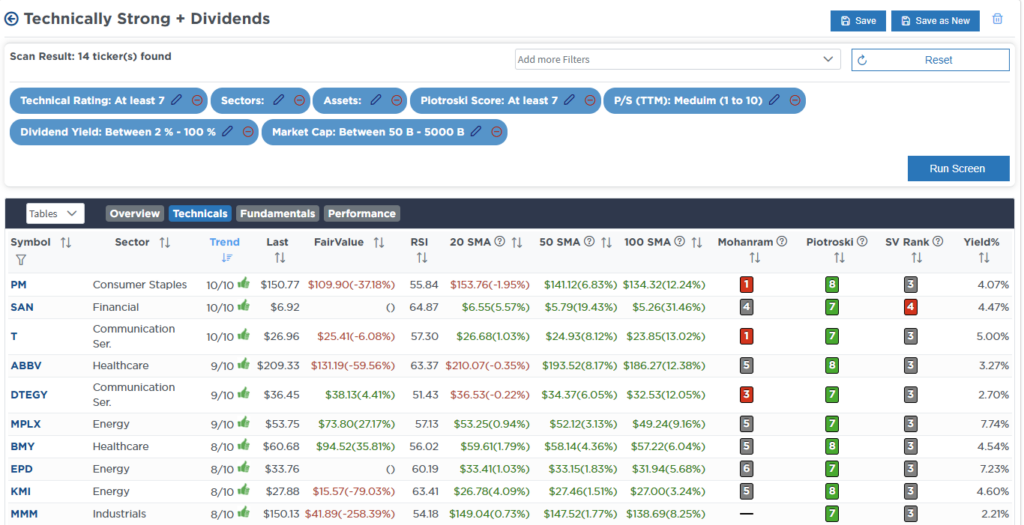Toggle sort on the RSI column
Viewport: 1024px width, 525px height.
421,258
